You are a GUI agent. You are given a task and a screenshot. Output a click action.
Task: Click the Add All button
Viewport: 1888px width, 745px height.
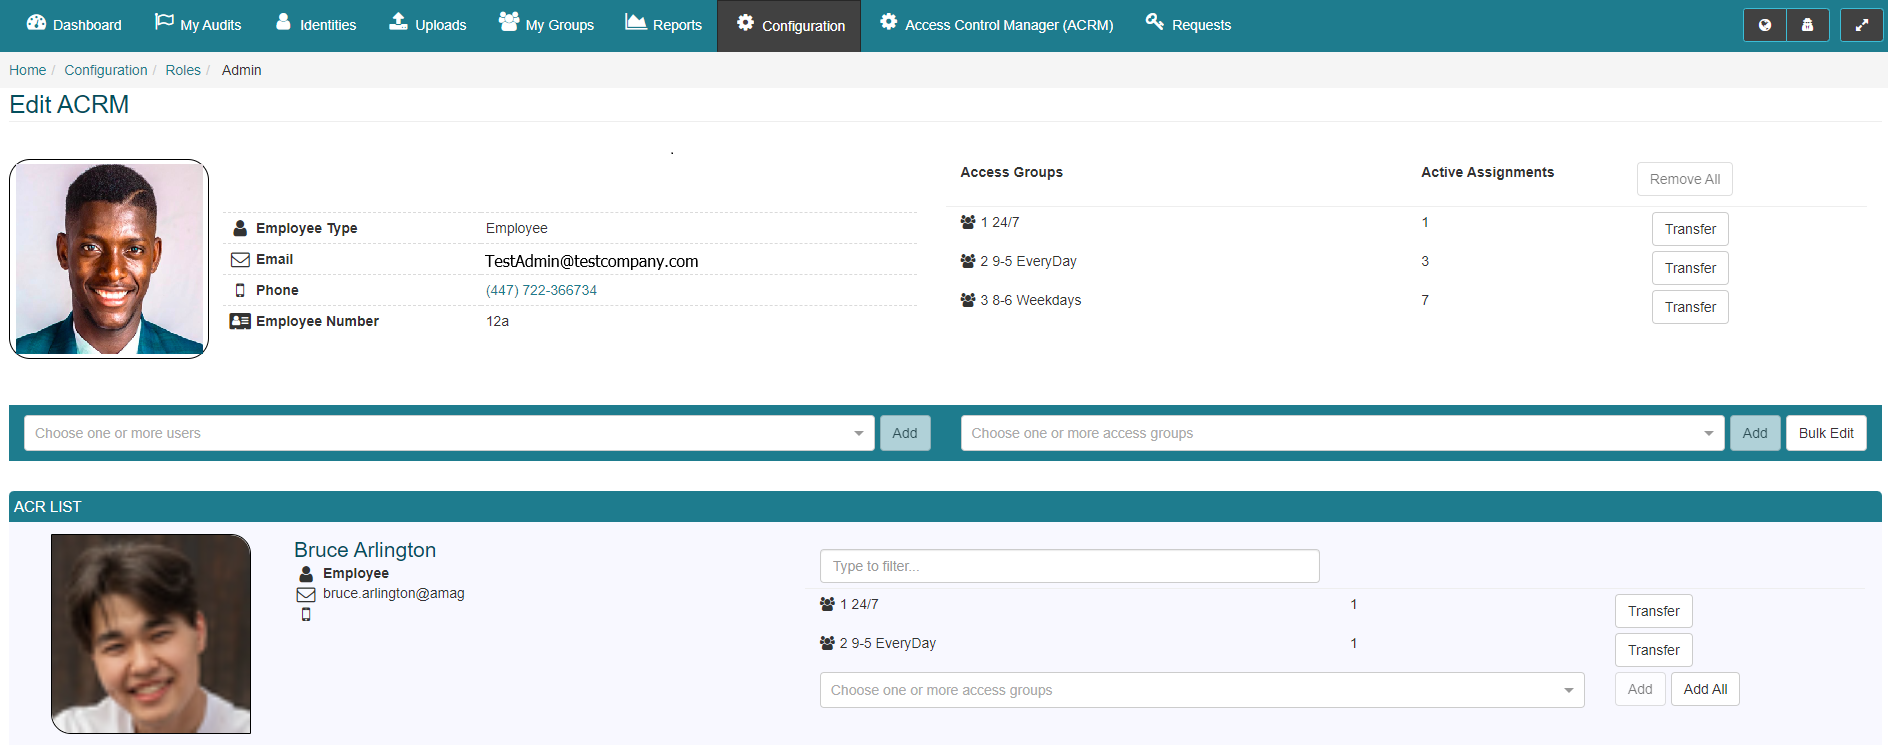click(x=1705, y=689)
